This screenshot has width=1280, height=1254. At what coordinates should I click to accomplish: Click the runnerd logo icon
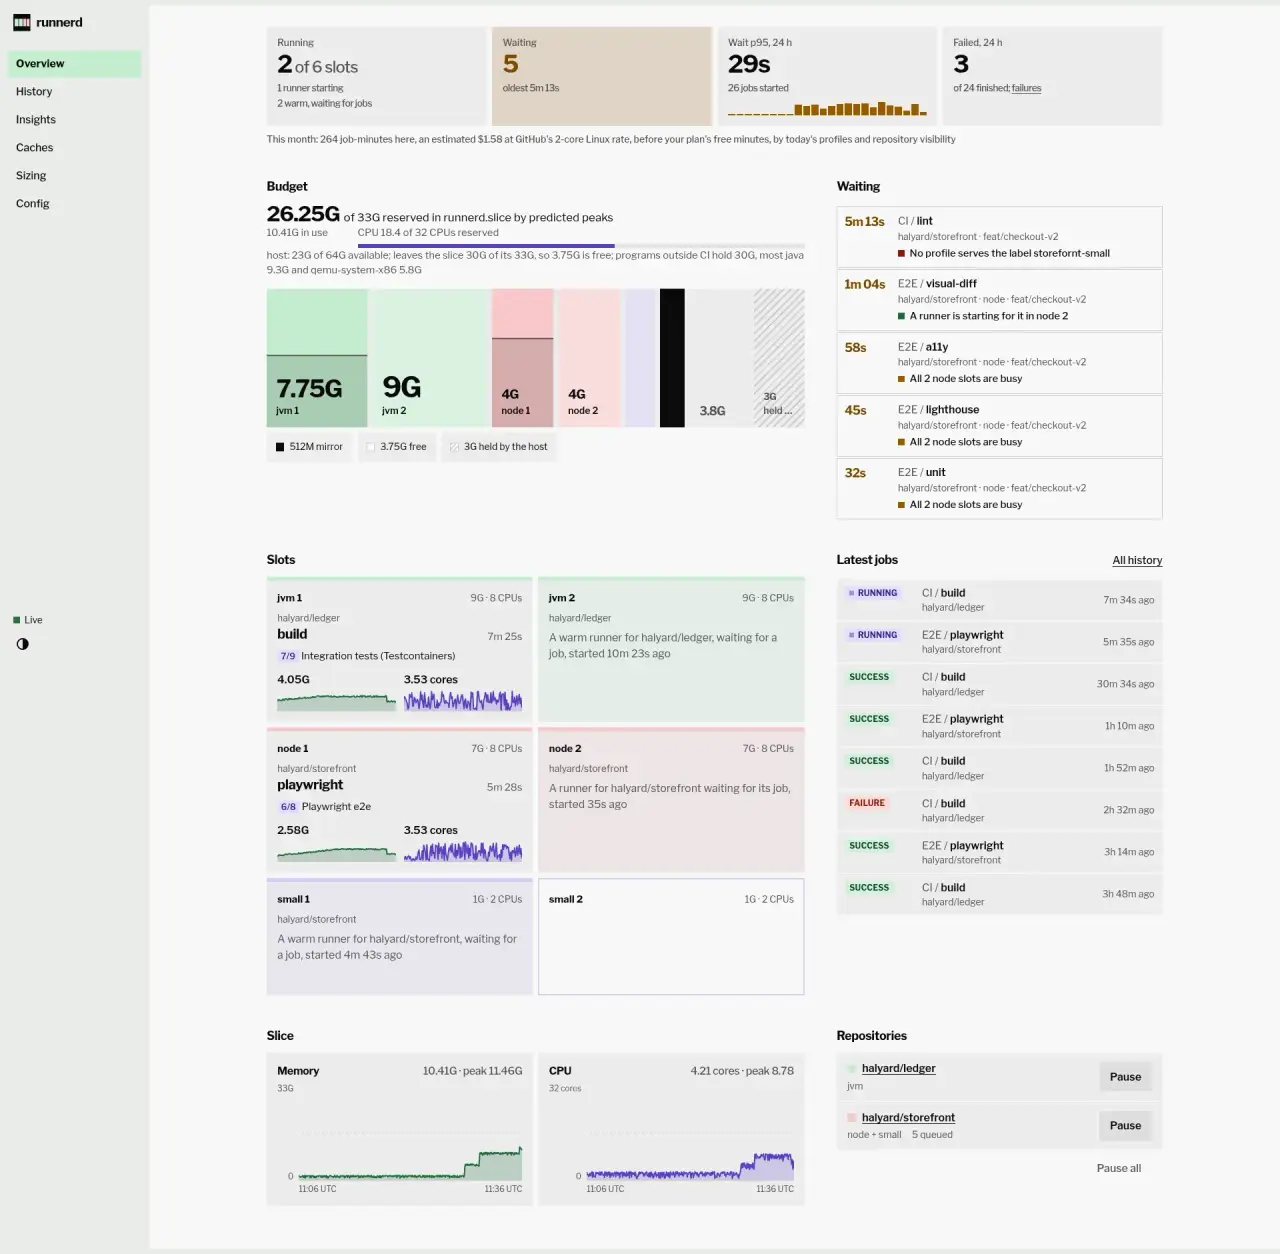[22, 22]
